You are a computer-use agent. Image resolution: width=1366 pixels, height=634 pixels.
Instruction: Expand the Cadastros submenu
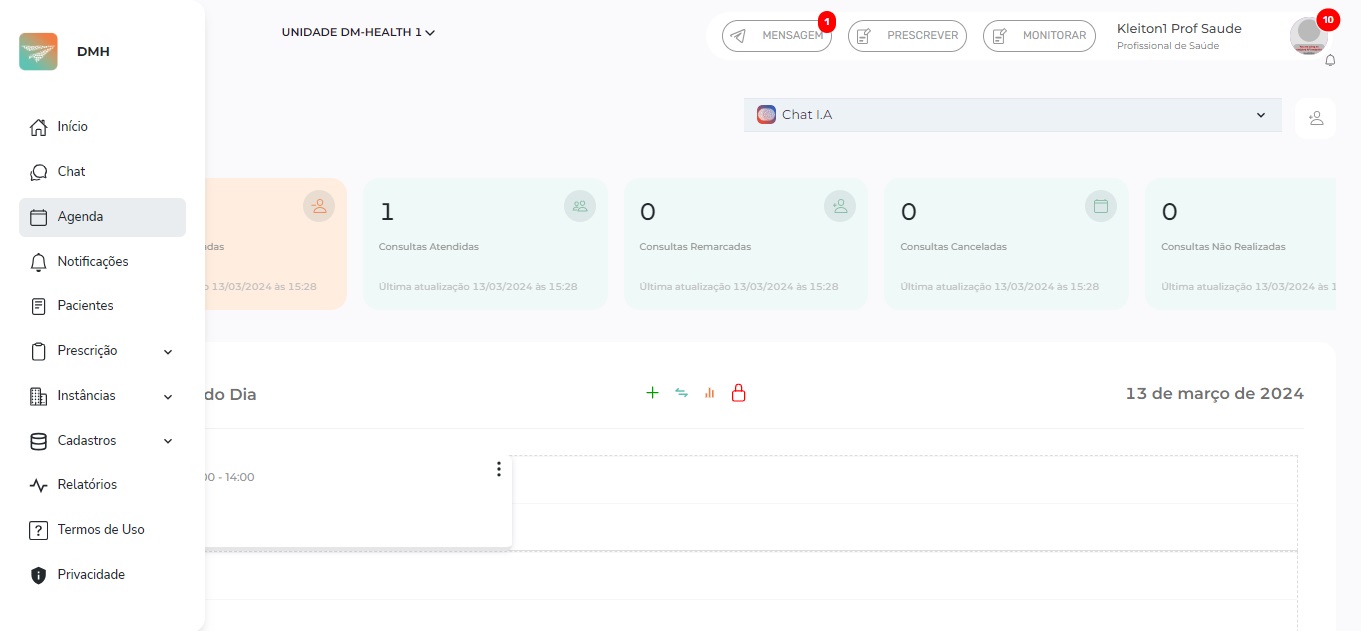pos(168,441)
